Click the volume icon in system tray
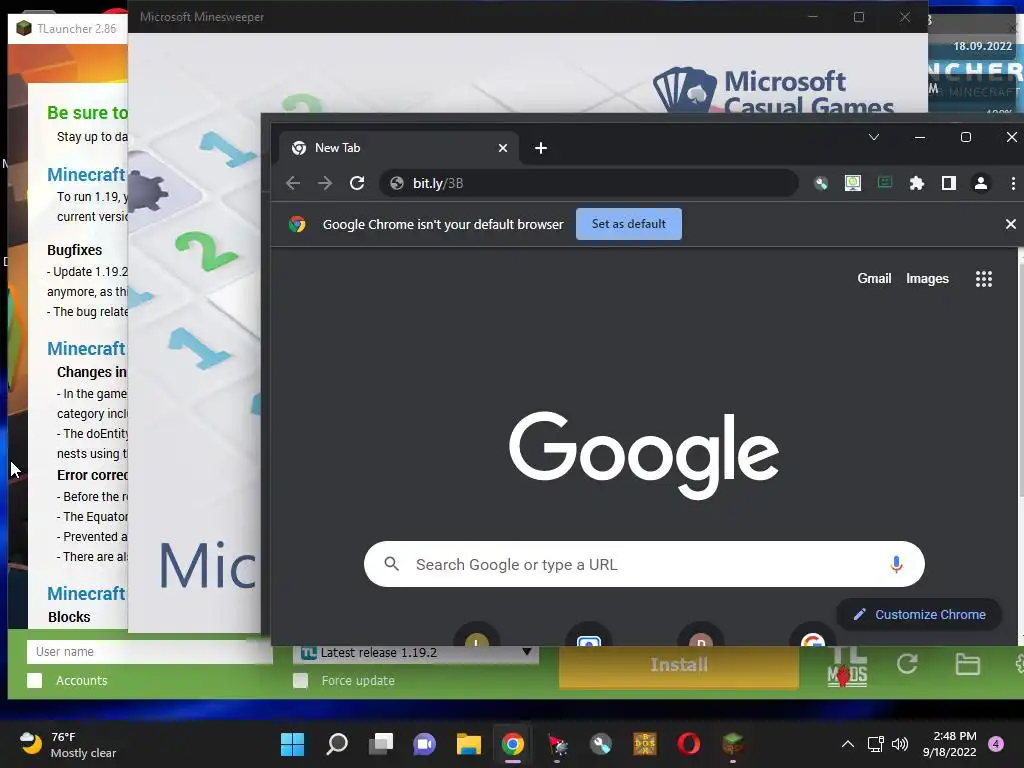1024x768 pixels. [x=900, y=744]
